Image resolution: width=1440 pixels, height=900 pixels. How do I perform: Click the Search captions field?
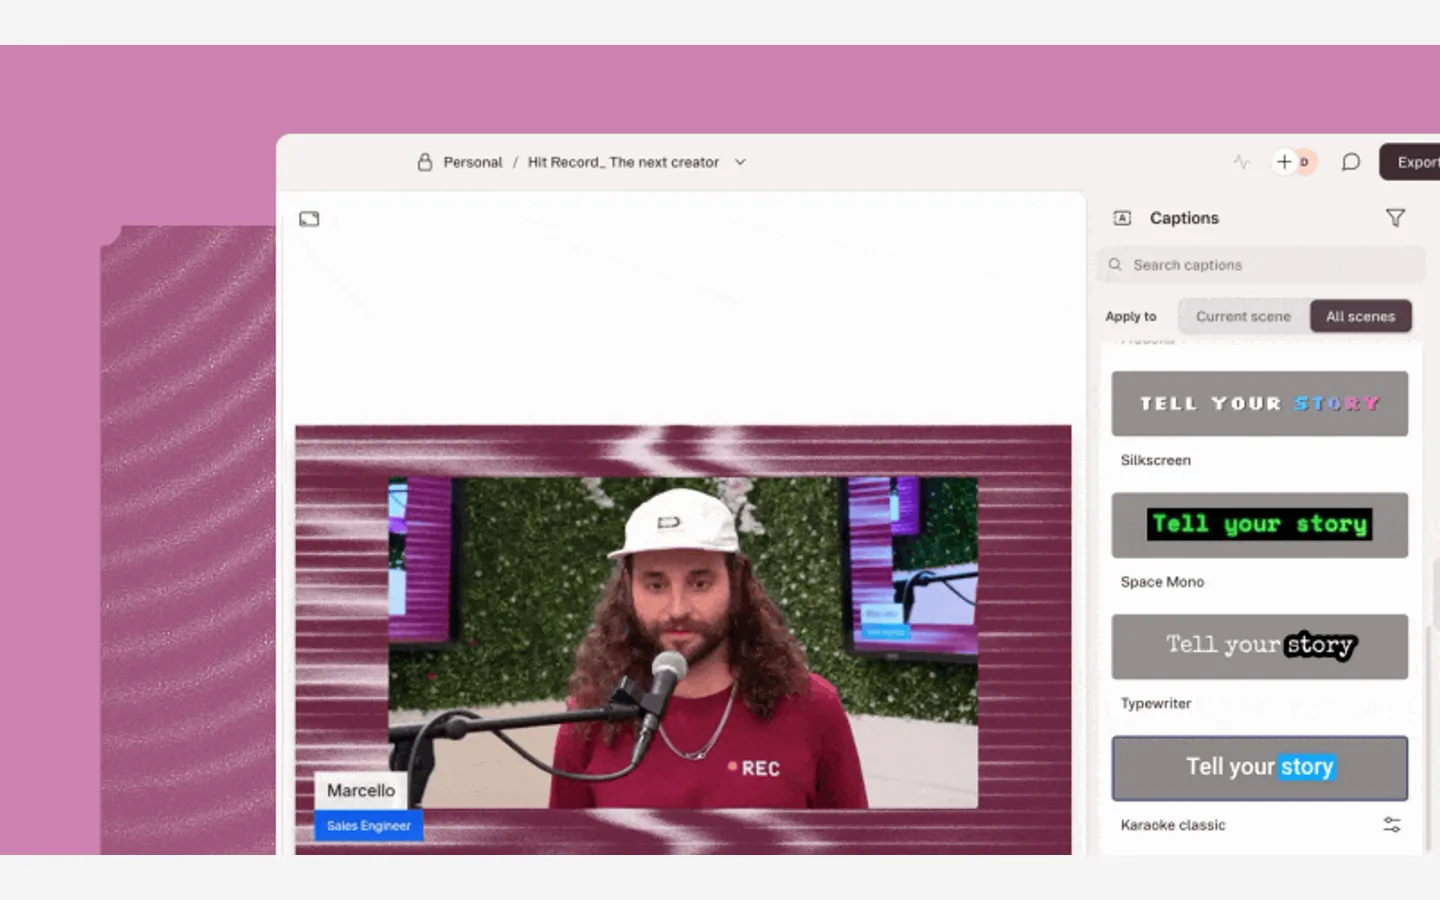[x=1261, y=265]
